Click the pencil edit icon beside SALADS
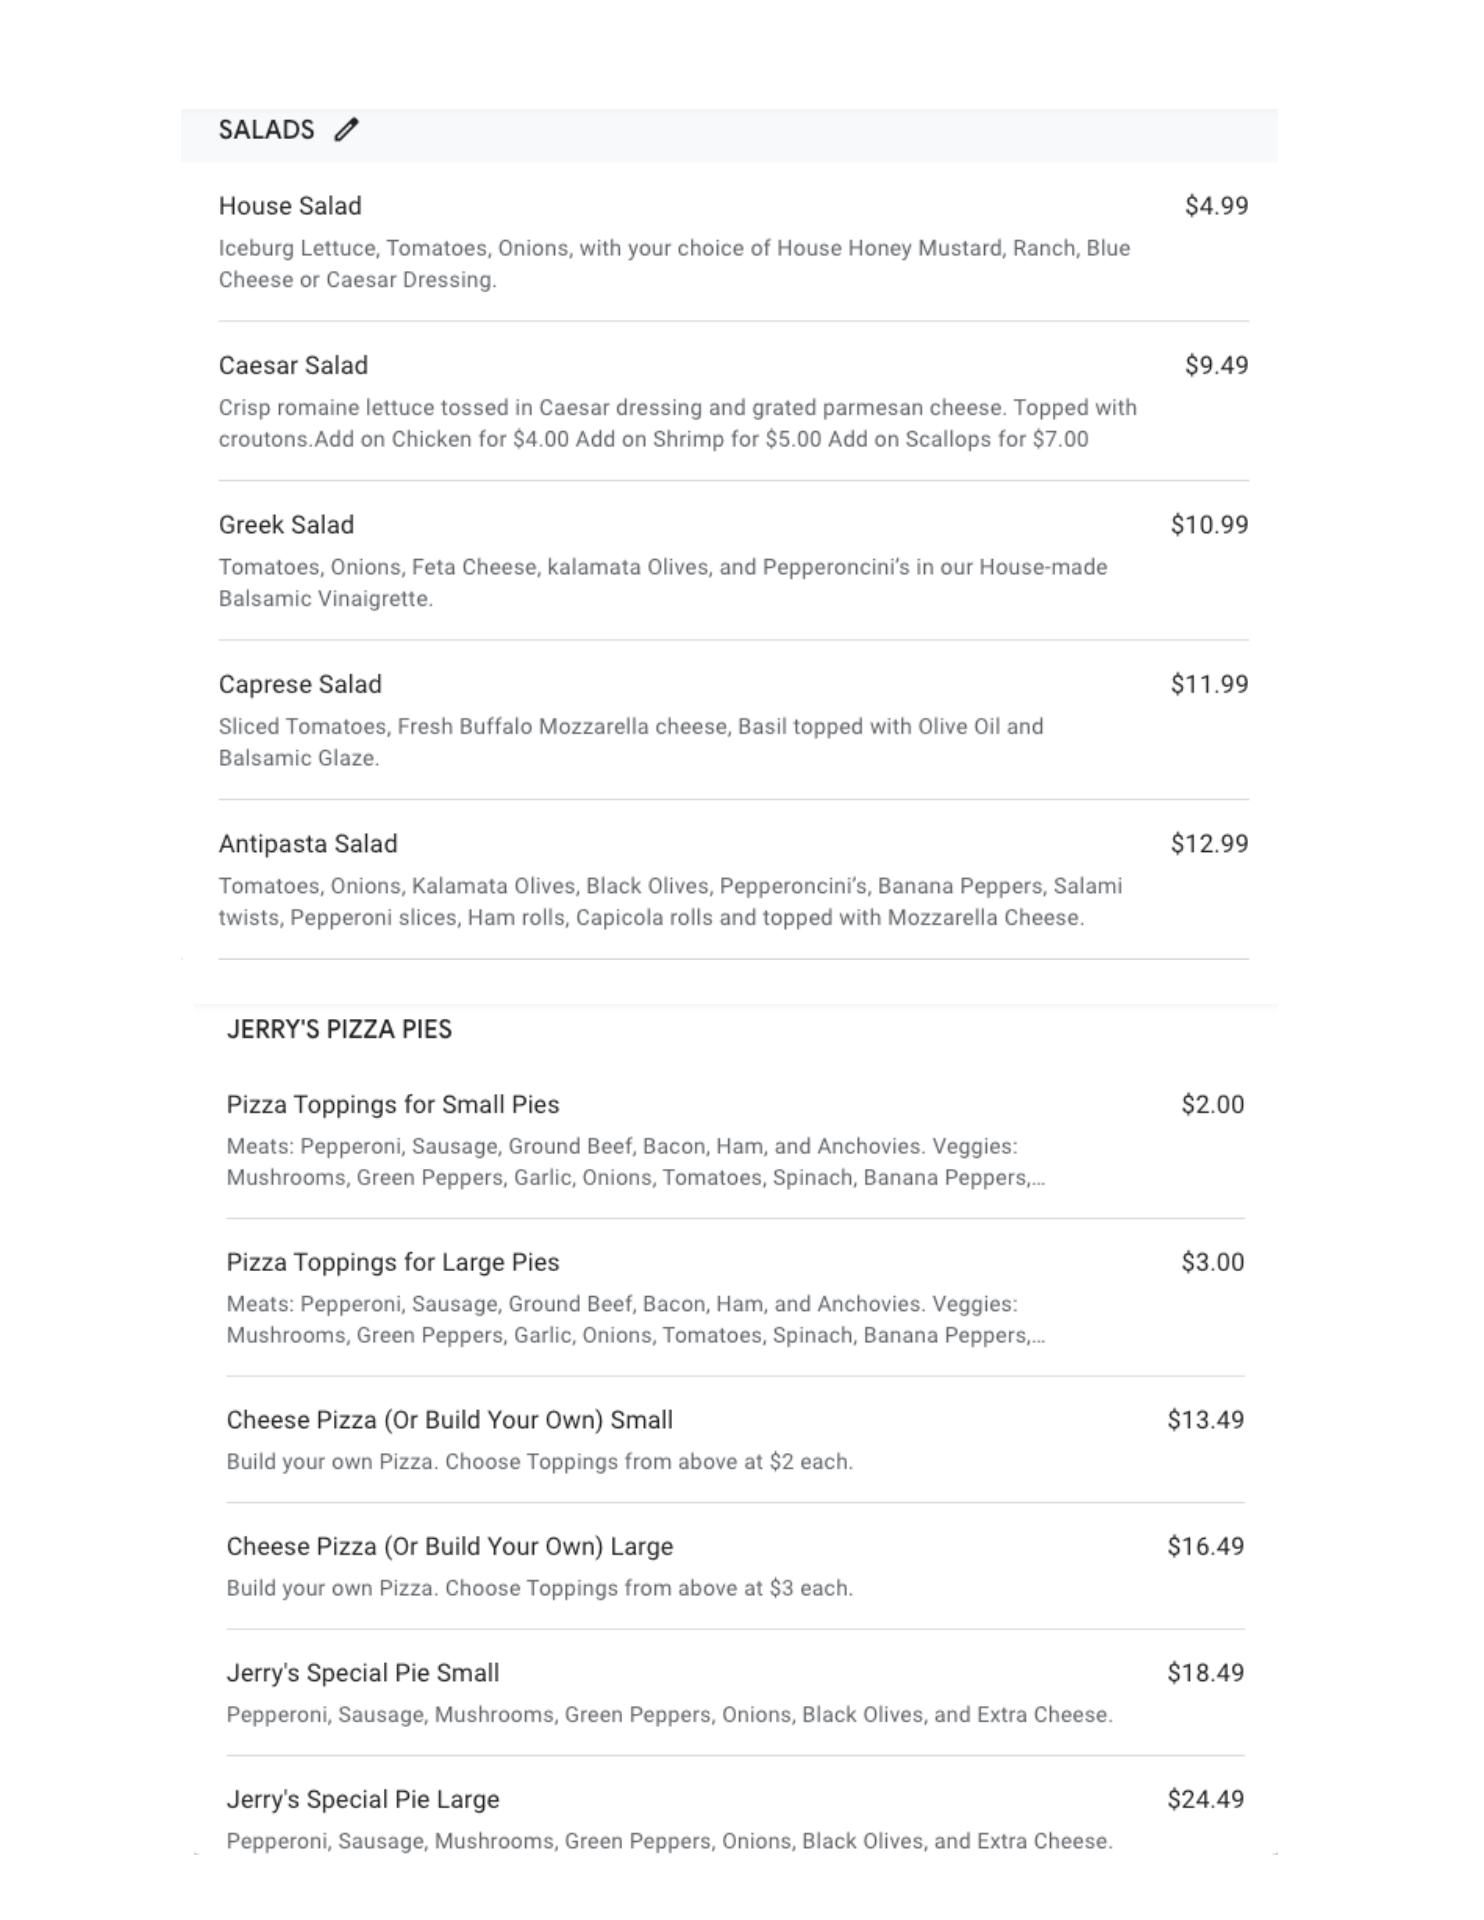Image resolution: width=1484 pixels, height=1920 pixels. tap(346, 130)
